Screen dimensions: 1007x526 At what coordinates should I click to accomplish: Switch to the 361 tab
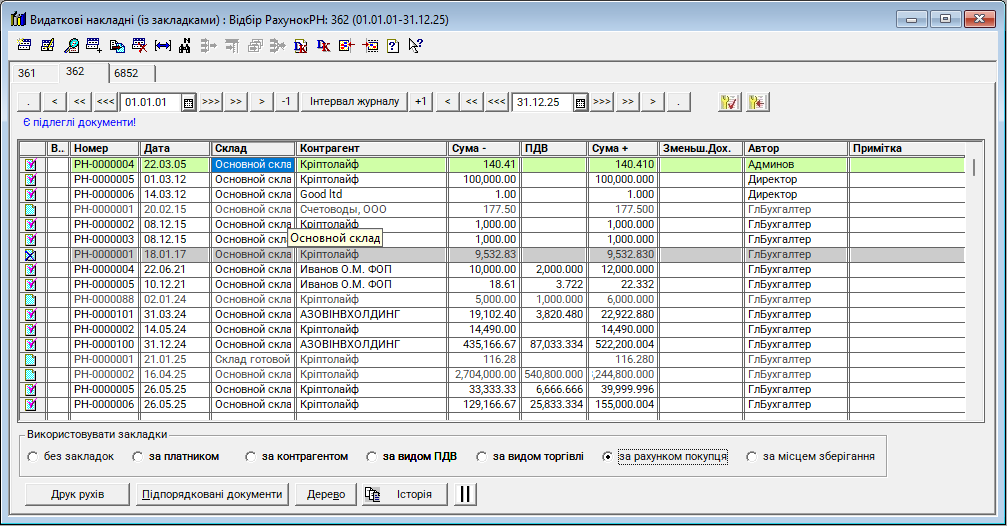tap(27, 73)
